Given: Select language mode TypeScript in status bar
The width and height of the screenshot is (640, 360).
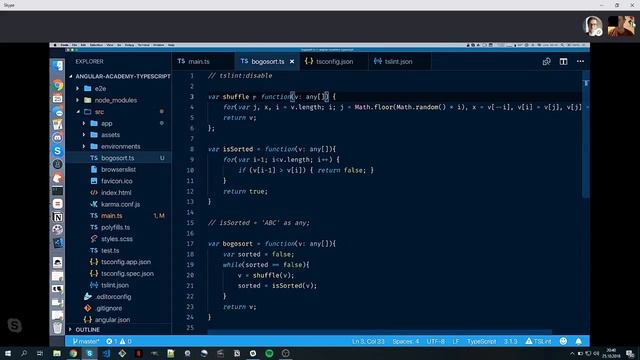Looking at the screenshot, I should pos(481,341).
